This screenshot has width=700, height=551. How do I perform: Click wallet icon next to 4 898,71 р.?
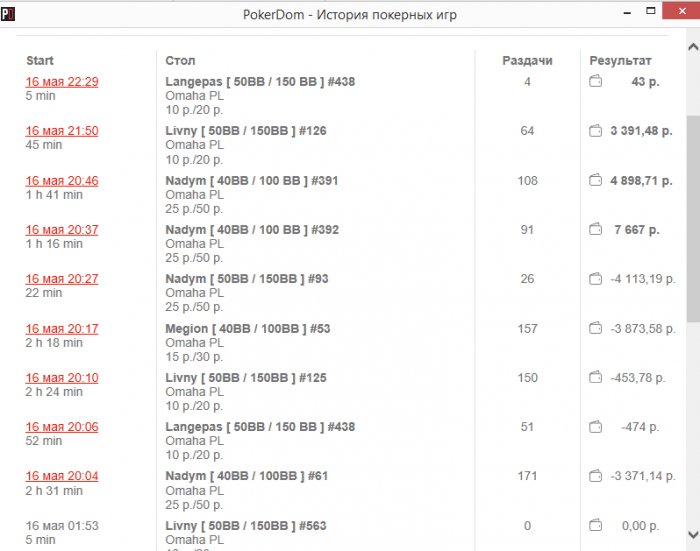(596, 180)
